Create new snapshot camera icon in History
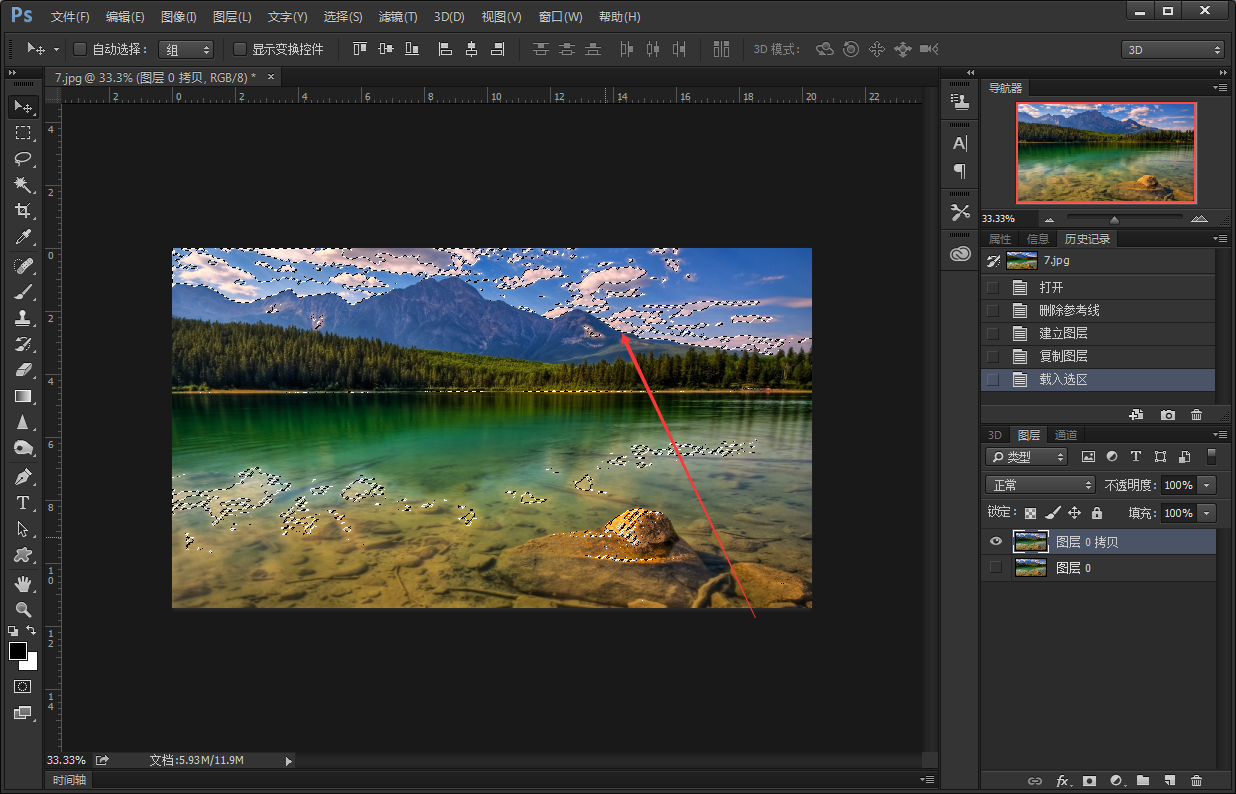This screenshot has width=1236, height=794. point(1167,414)
